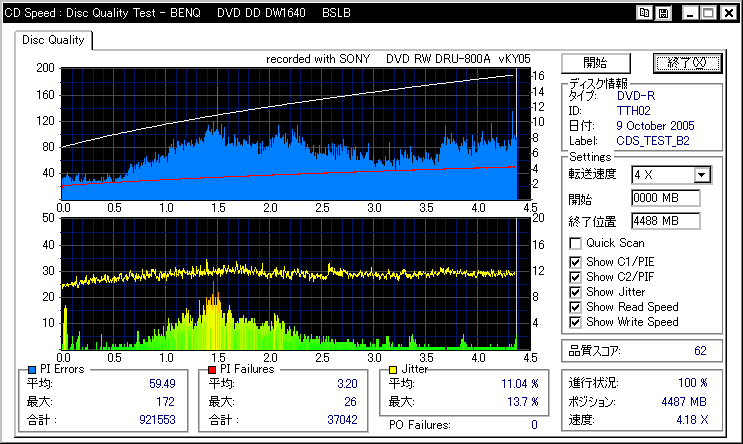Viewport: 743px width, 444px height.
Task: Click the save floppy disk icon
Action: [x=663, y=13]
